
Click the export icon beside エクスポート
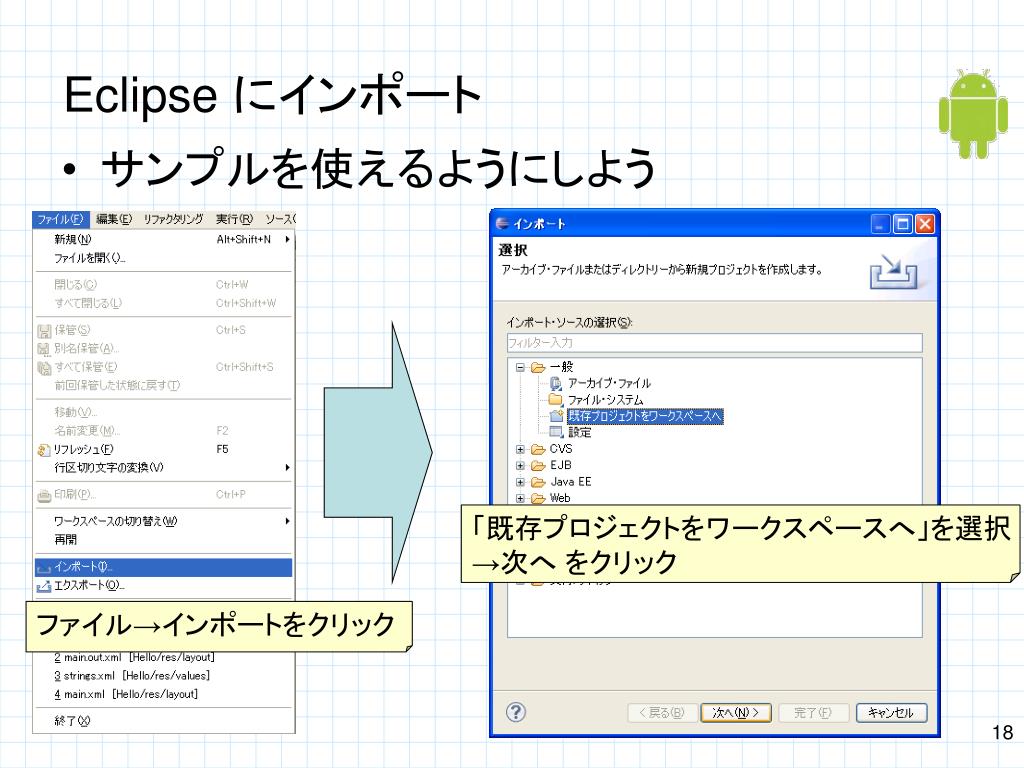point(44,586)
